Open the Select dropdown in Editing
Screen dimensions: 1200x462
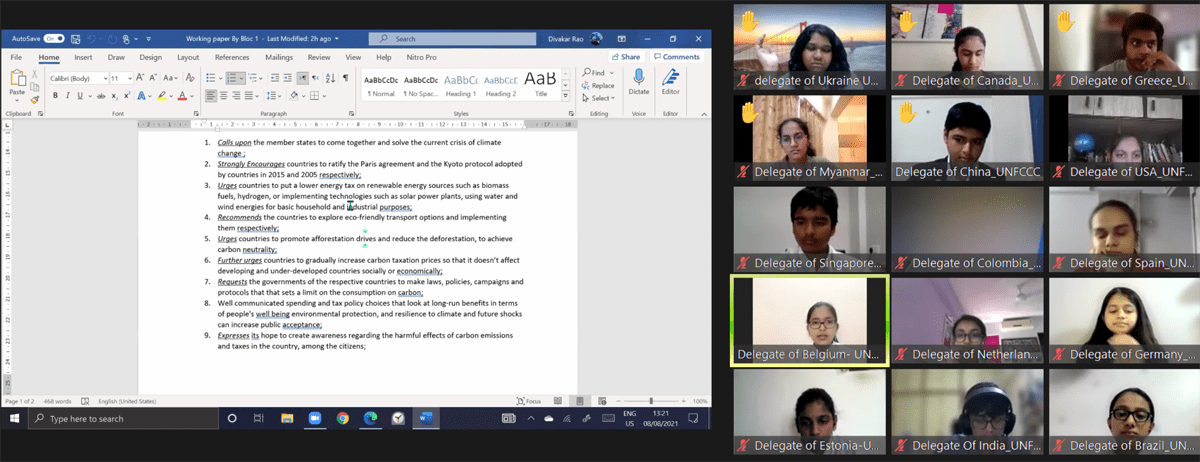[x=598, y=98]
